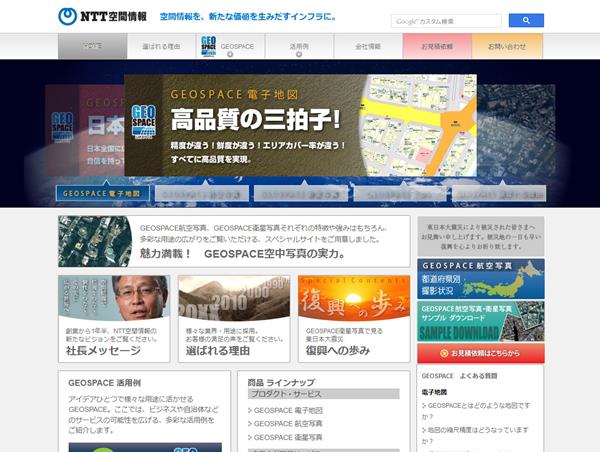Open the SAMPLE DOWNLOAD banner
The height and width of the screenshot is (452, 600).
pos(481,321)
